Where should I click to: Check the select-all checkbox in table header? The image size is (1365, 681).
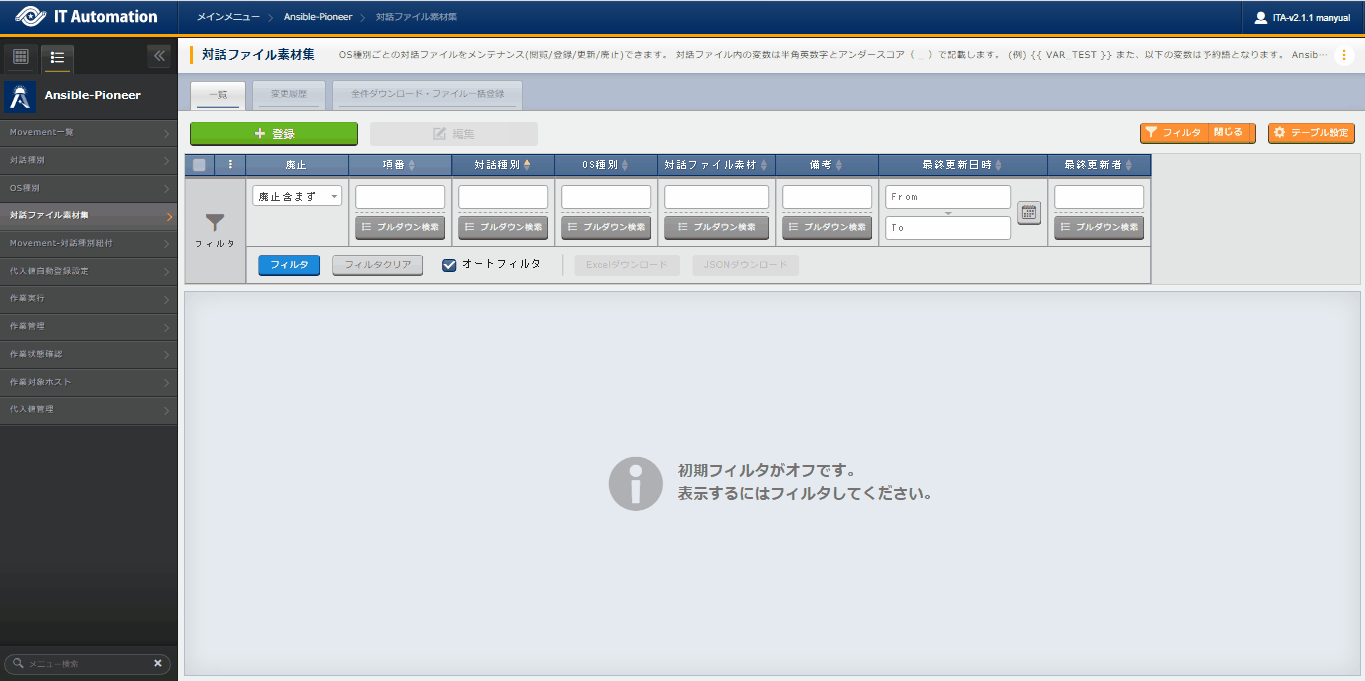pos(199,165)
